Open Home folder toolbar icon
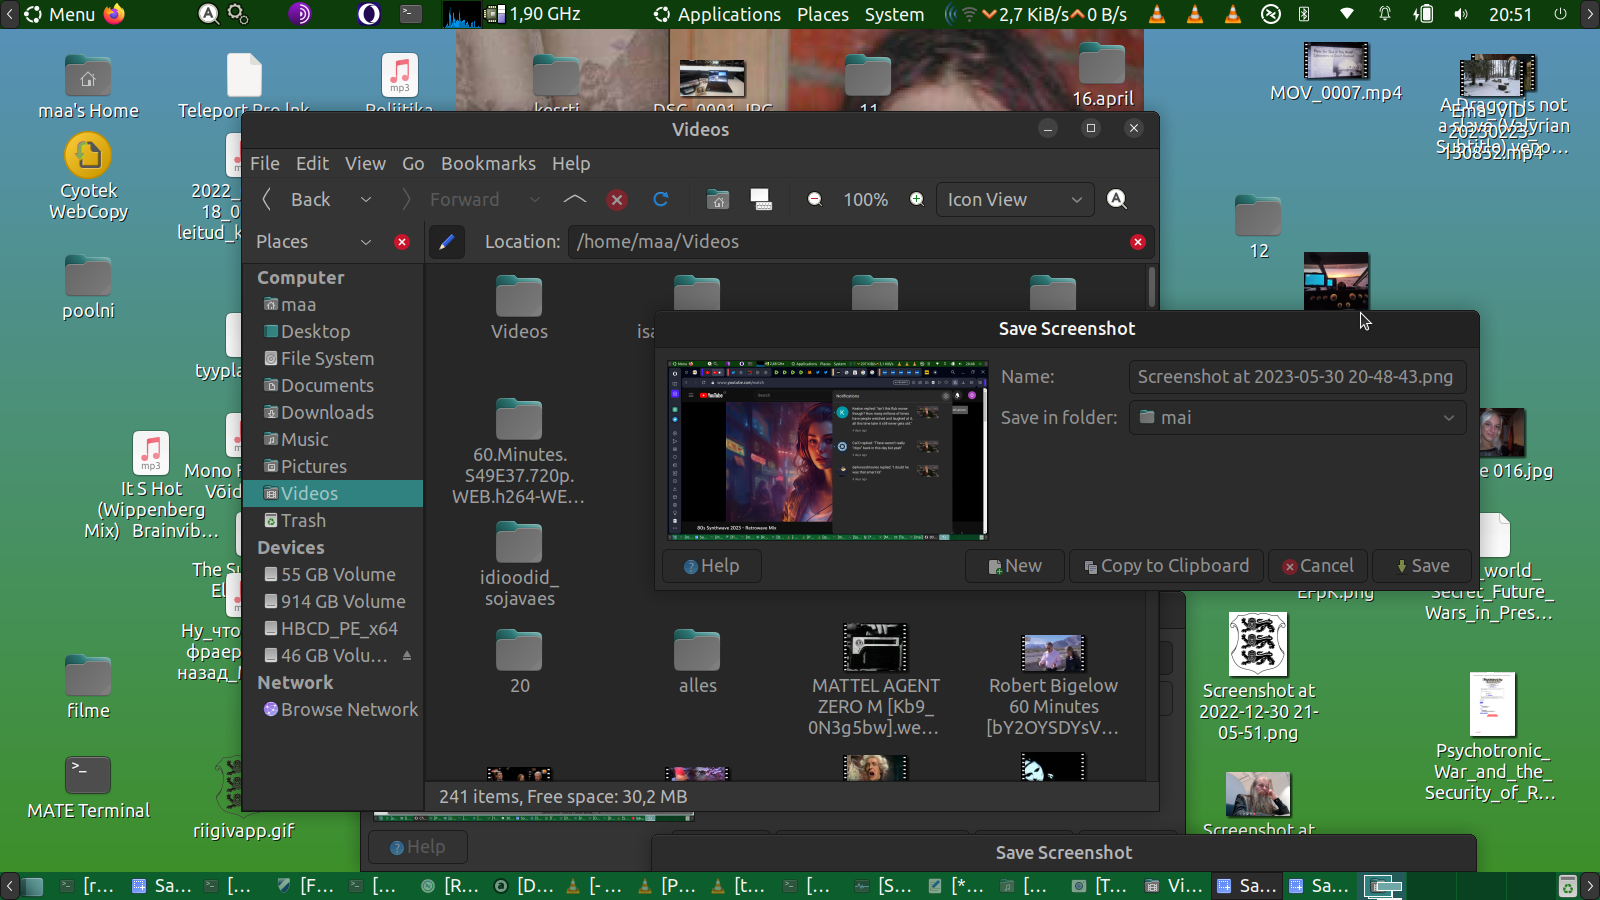 tap(718, 200)
